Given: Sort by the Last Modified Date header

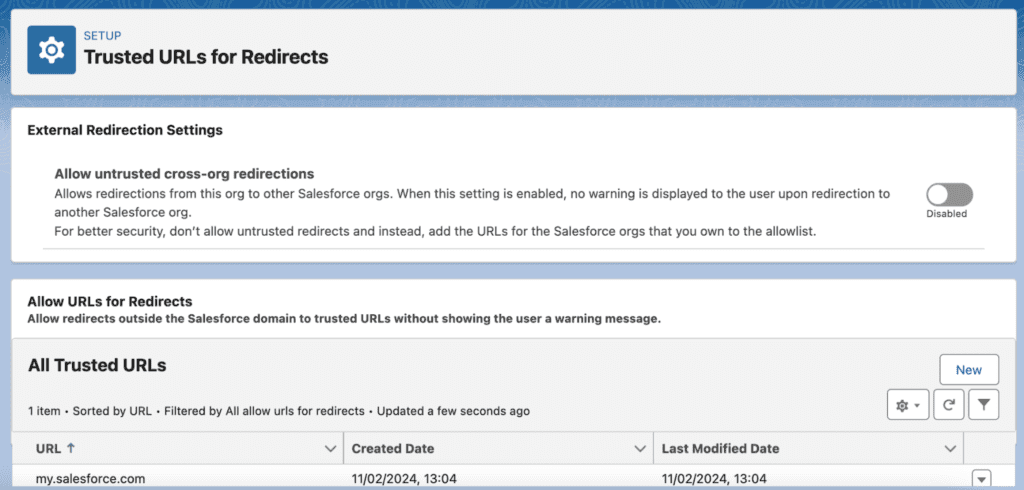Looking at the screenshot, I should 720,449.
